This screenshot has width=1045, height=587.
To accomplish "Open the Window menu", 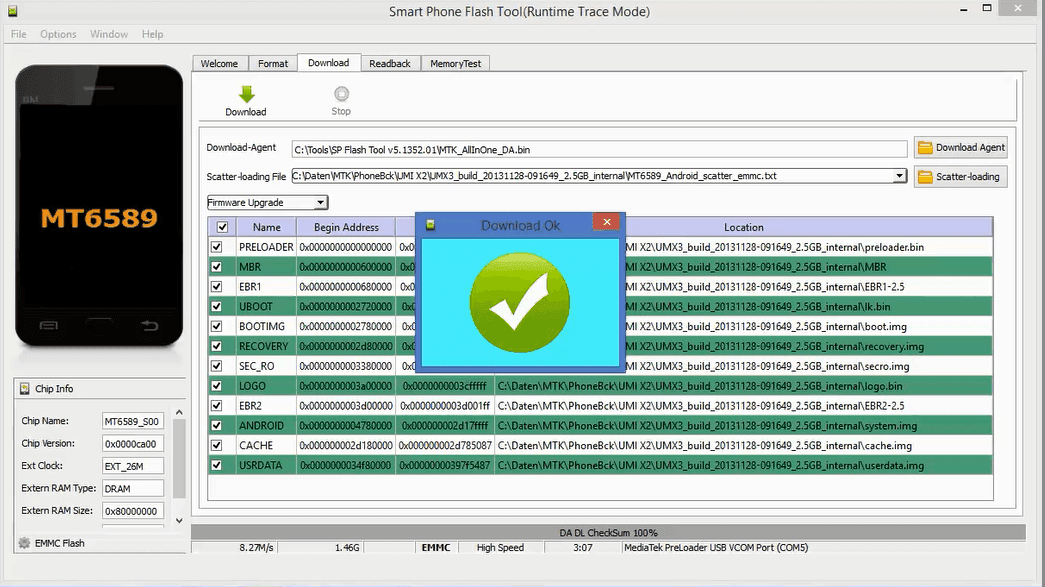I will (109, 34).
